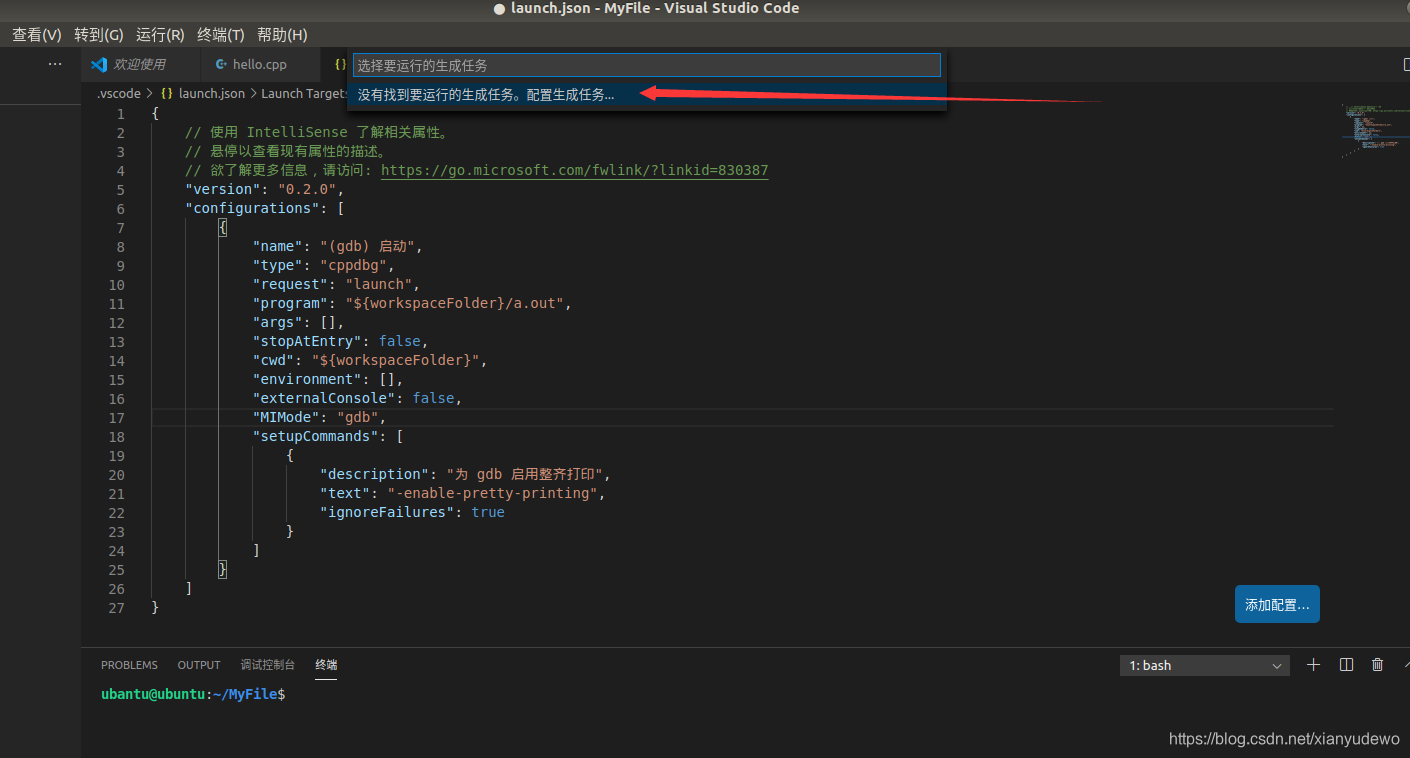Click line number 1 in the gutter
The width and height of the screenshot is (1410, 758).
[x=121, y=113]
